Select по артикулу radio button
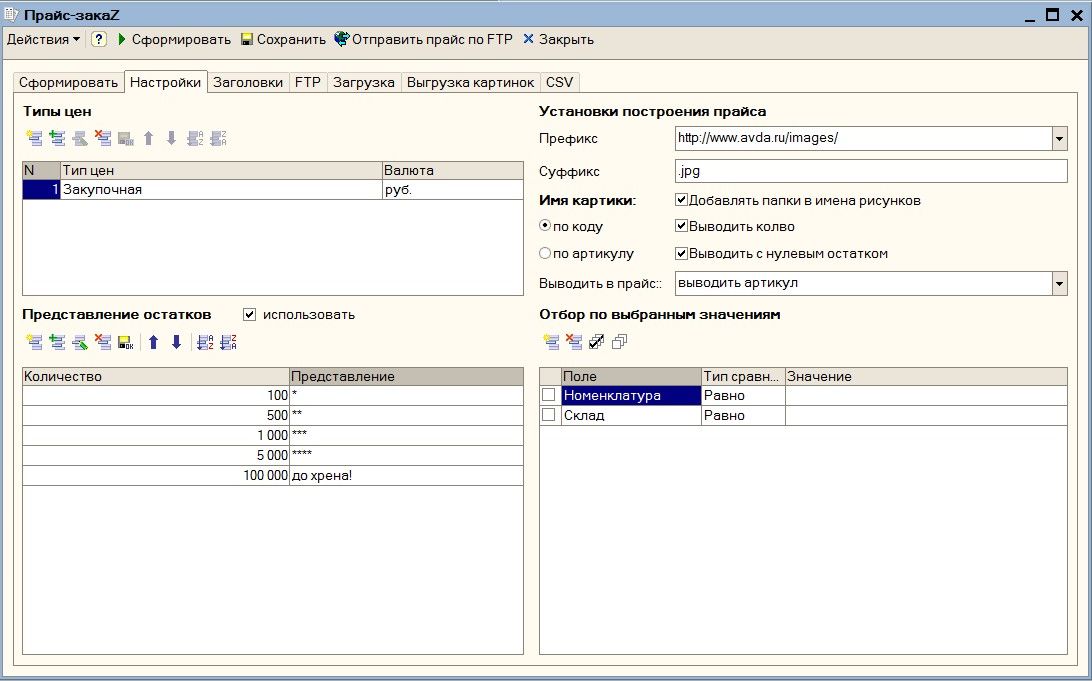This screenshot has height=681, width=1092. [x=545, y=253]
